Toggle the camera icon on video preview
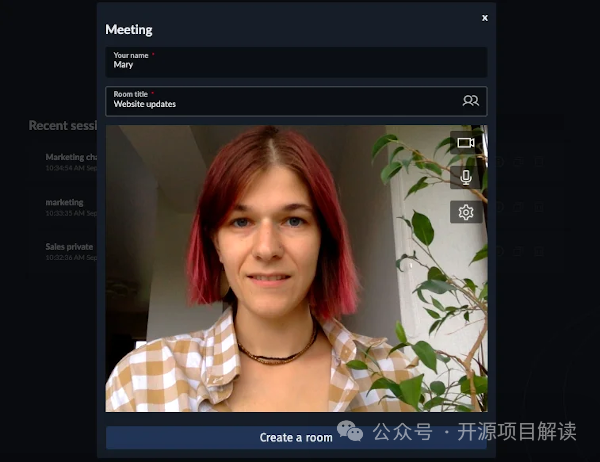 point(465,143)
